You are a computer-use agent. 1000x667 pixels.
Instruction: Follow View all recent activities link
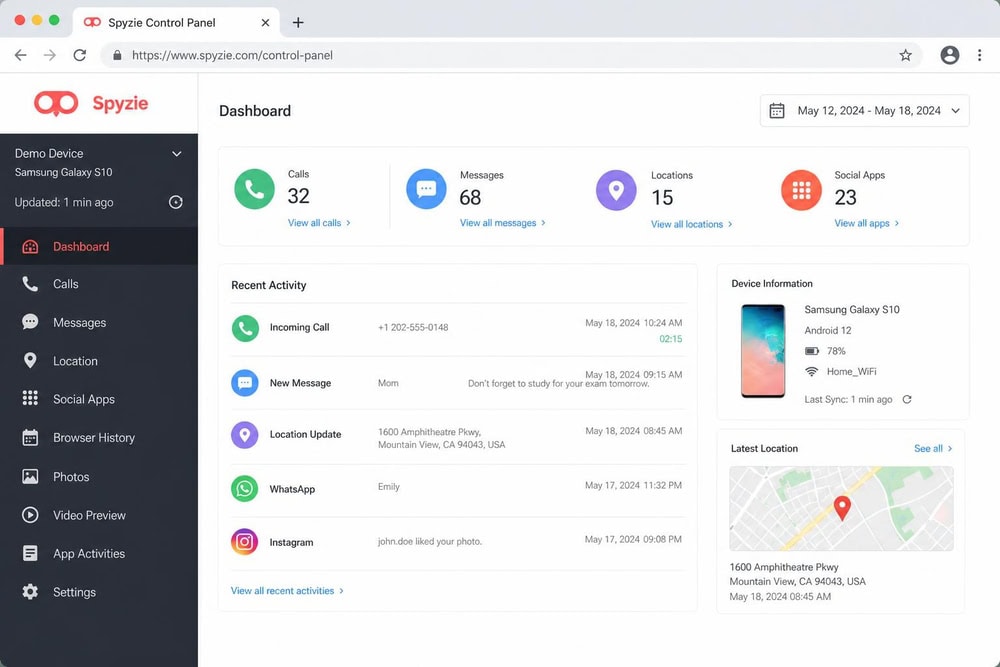click(x=287, y=590)
